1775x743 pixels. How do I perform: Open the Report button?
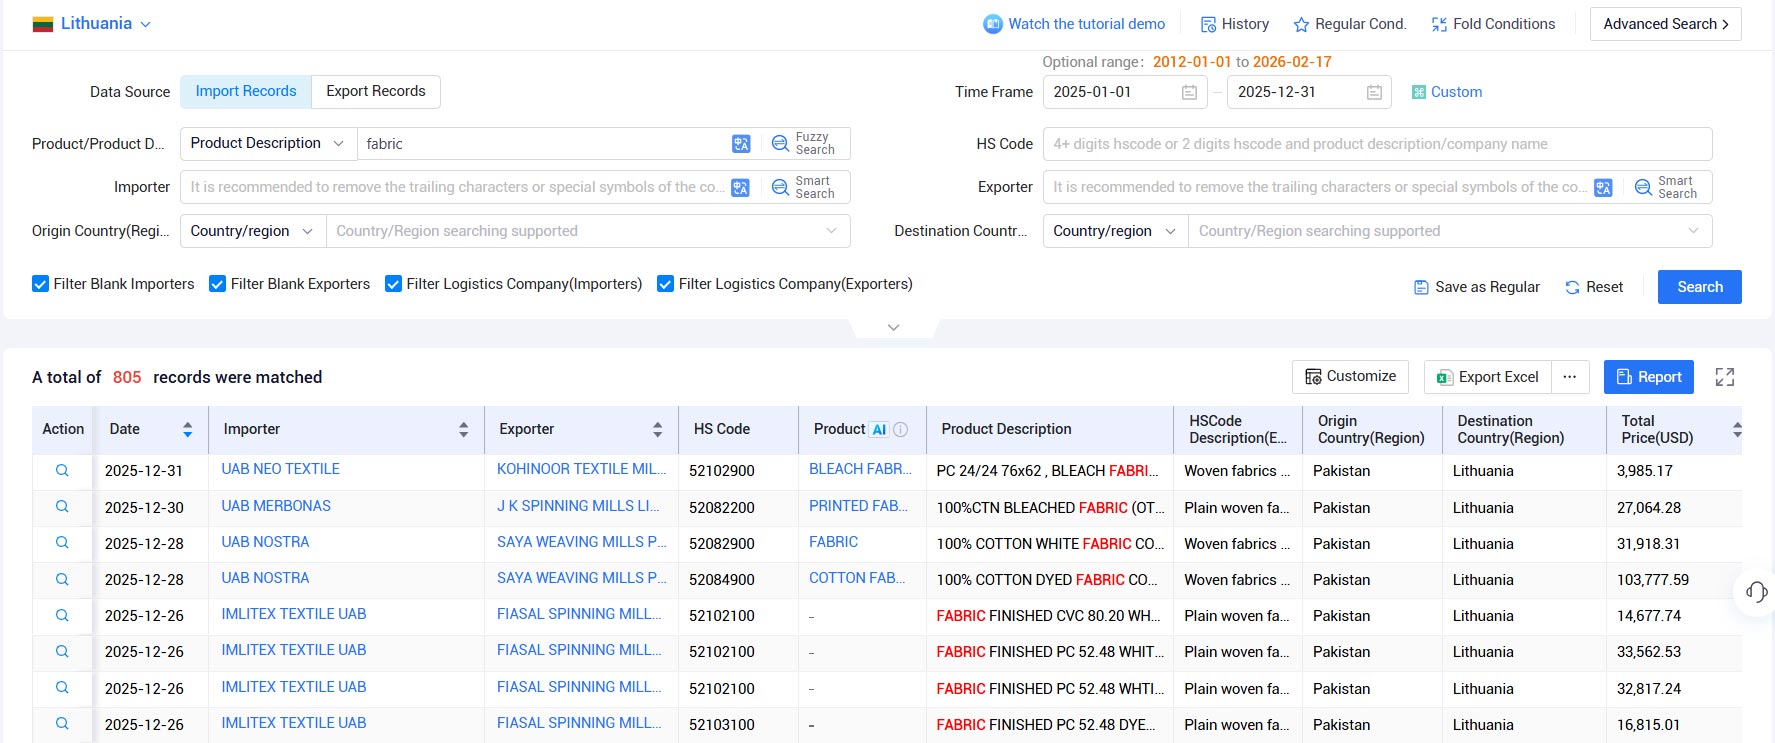pos(1648,377)
